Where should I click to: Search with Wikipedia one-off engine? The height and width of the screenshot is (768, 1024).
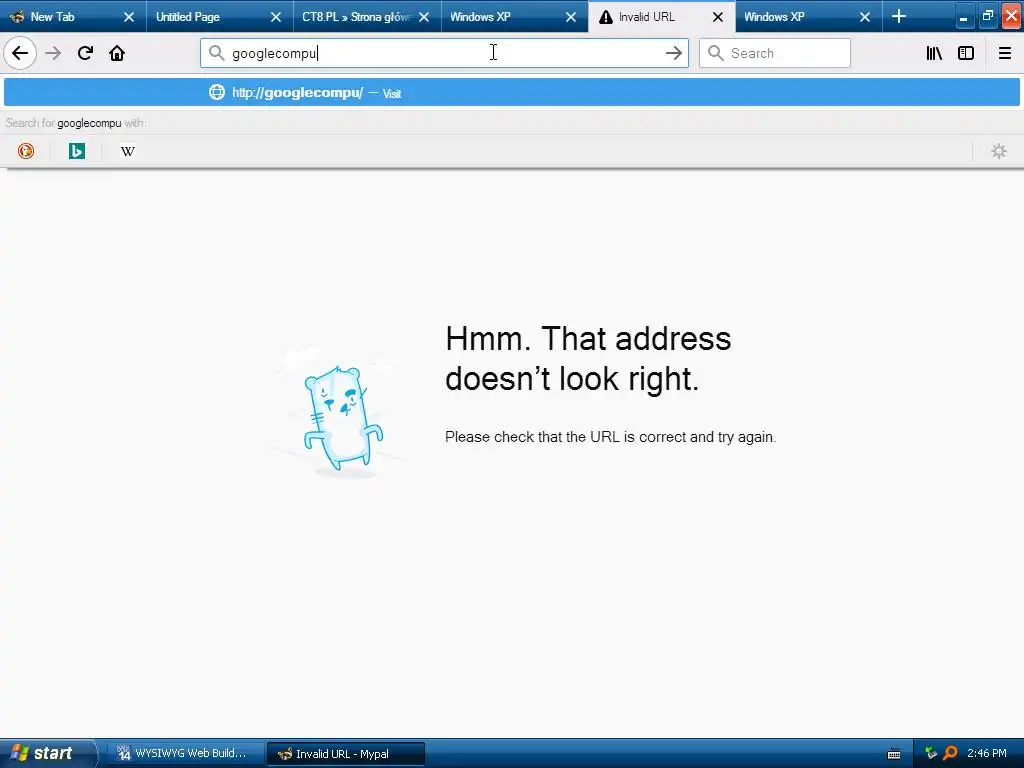128,151
